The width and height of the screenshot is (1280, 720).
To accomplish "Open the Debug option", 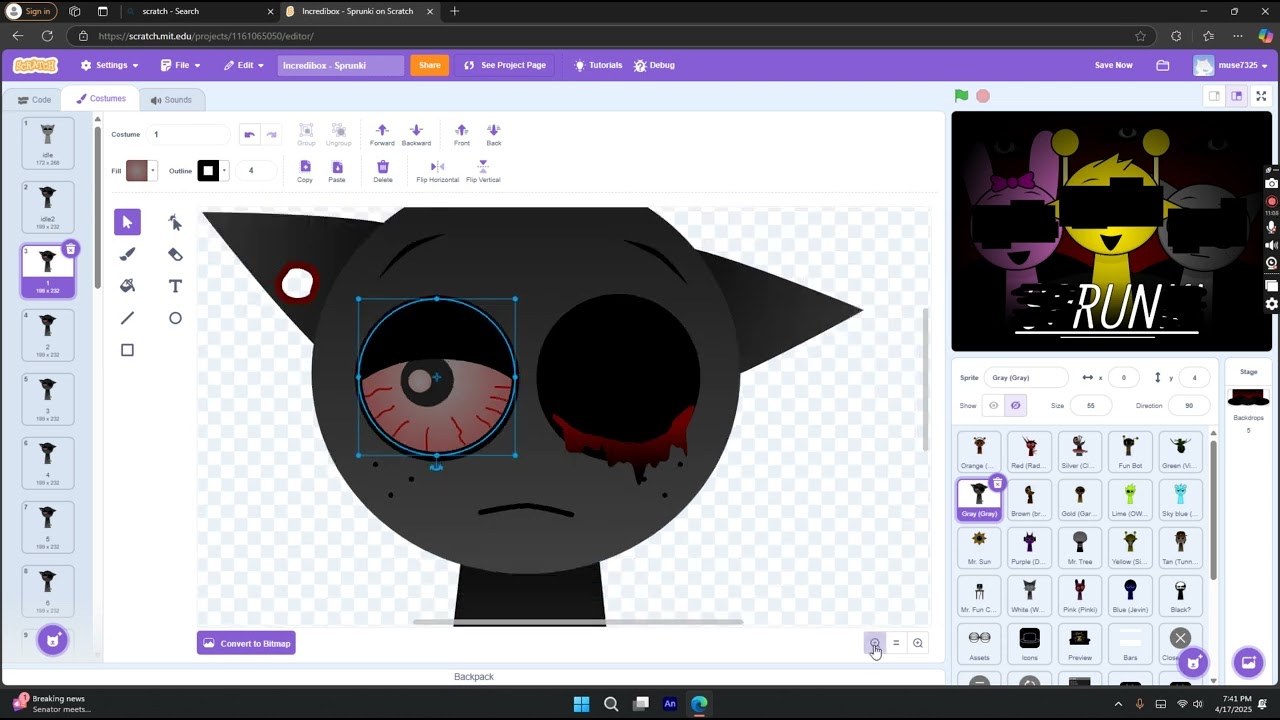I will coord(654,65).
